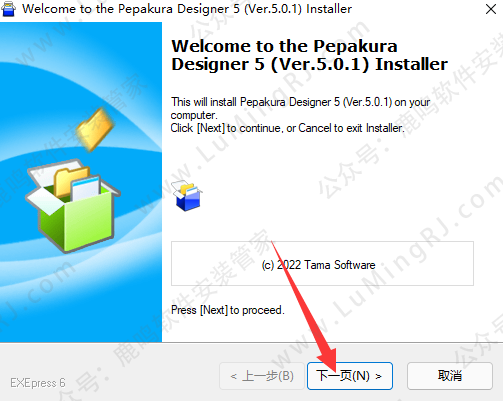The image size is (503, 401).
Task: Click the (c) 2022 Tama Software box
Action: [322, 263]
